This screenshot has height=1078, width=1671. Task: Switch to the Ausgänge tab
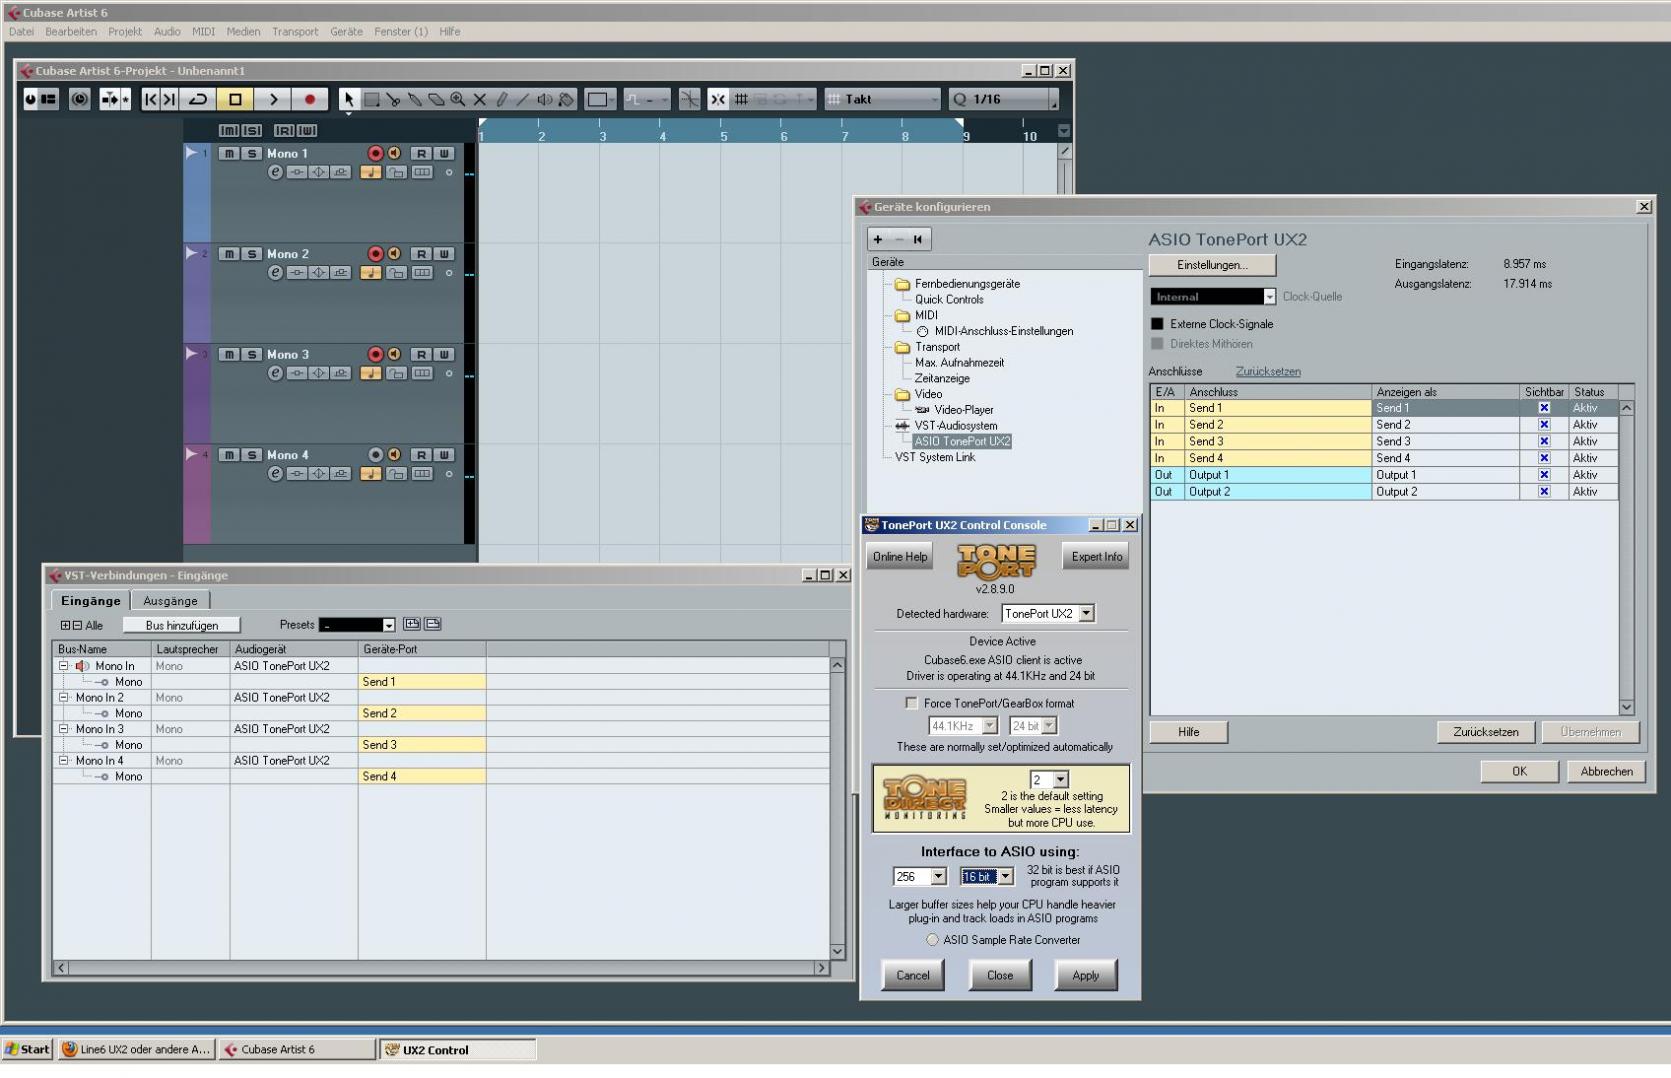(x=170, y=601)
